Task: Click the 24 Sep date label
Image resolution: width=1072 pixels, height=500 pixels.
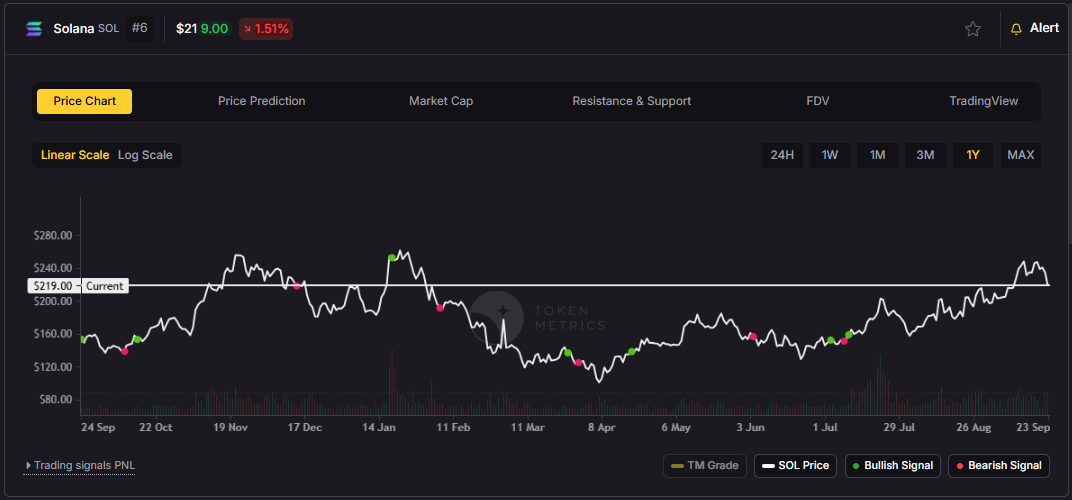Action: click(97, 427)
